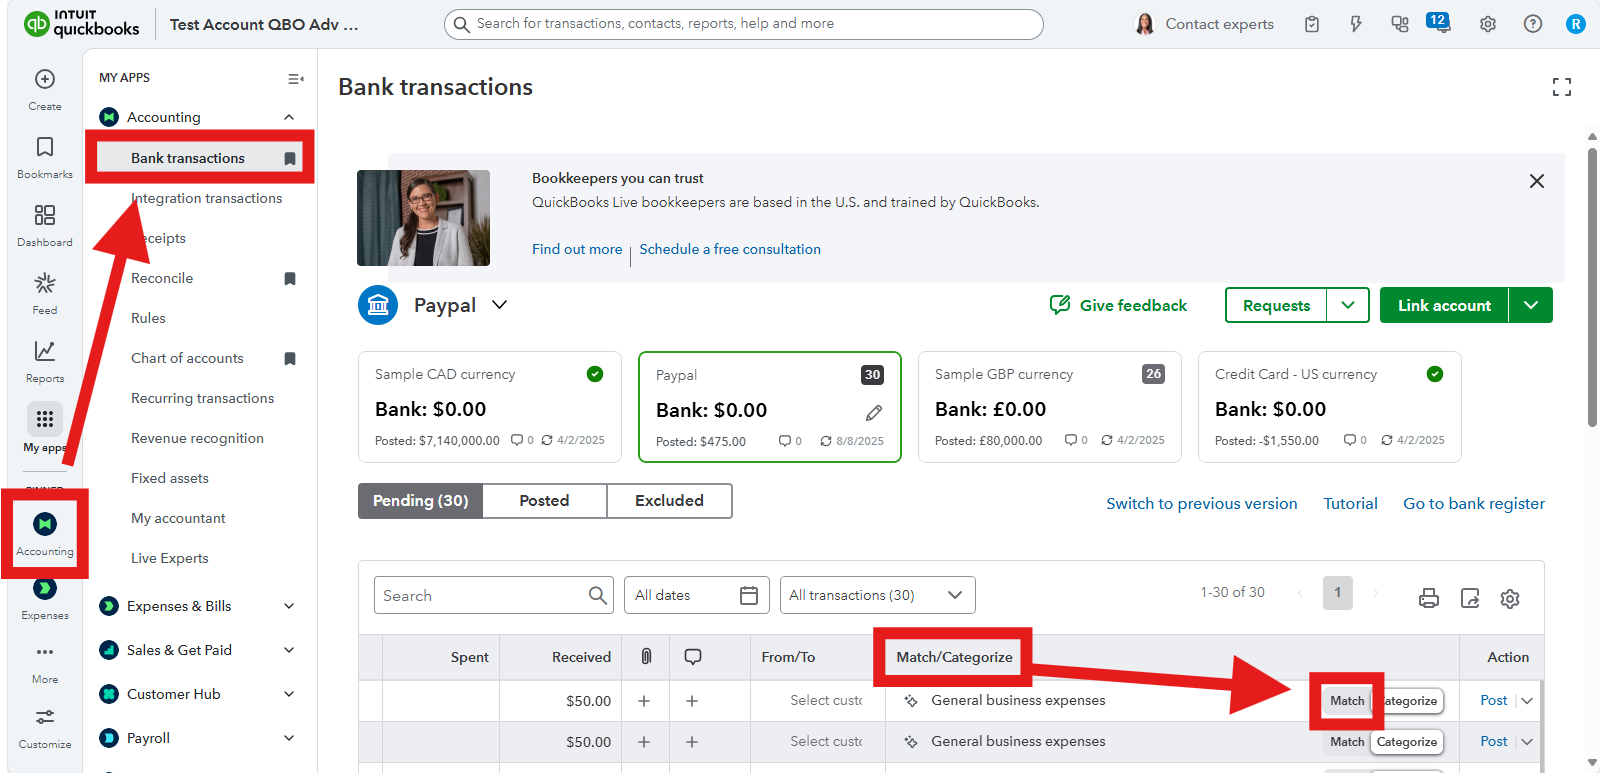The width and height of the screenshot is (1600, 773).
Task: Open the All transactions (30) filter dropdown
Action: [877, 595]
